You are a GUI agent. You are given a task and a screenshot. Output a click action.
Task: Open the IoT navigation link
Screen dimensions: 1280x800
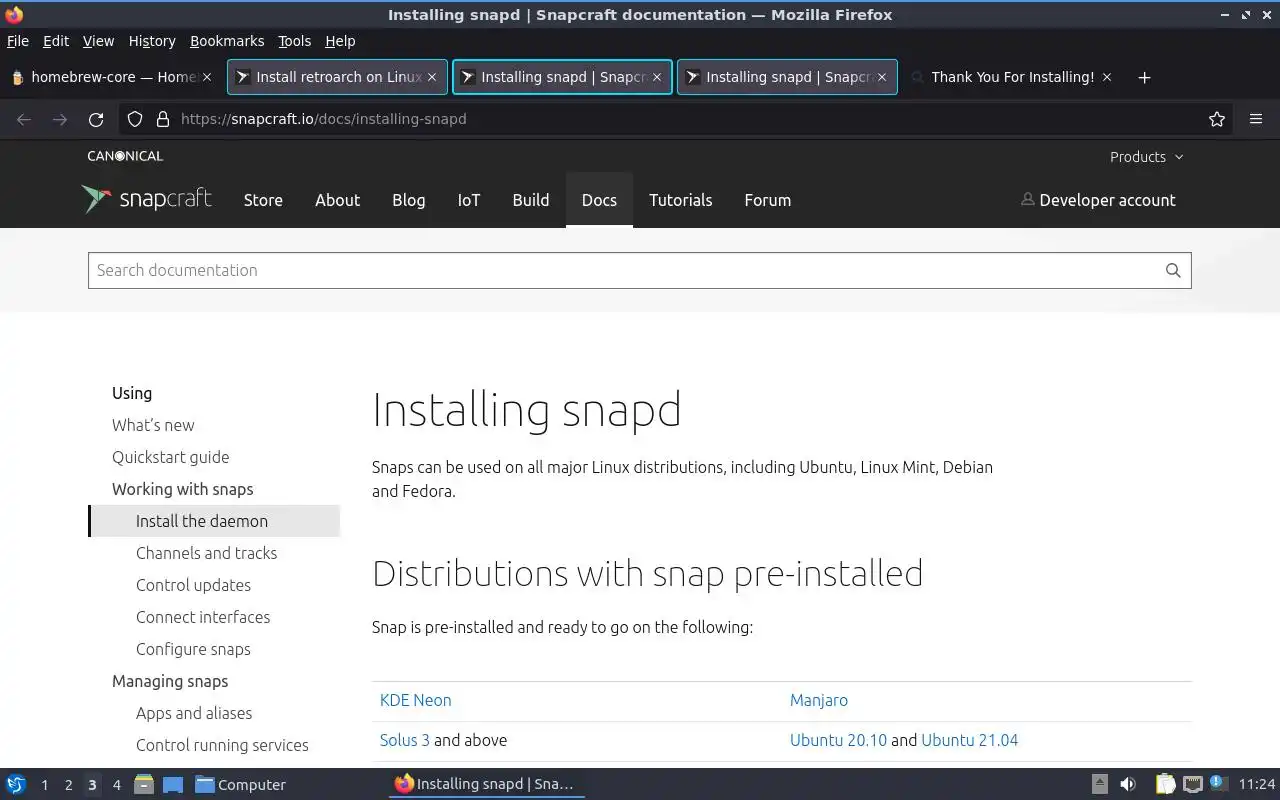pos(469,200)
